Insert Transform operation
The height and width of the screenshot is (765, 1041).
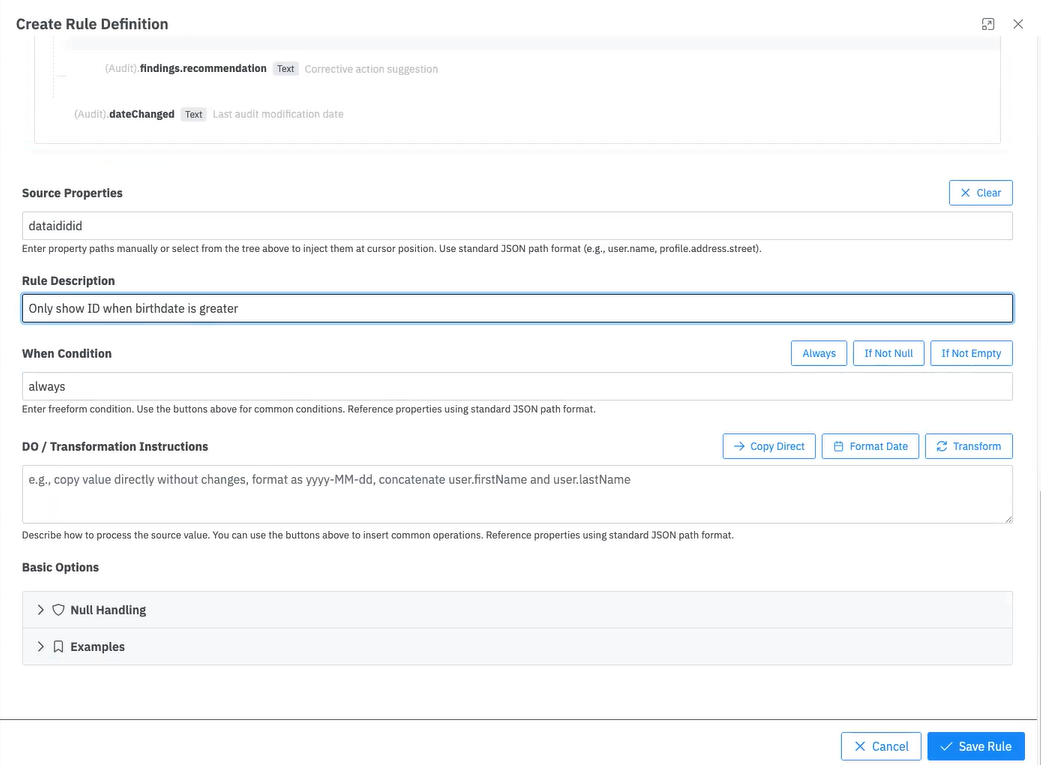(x=968, y=446)
